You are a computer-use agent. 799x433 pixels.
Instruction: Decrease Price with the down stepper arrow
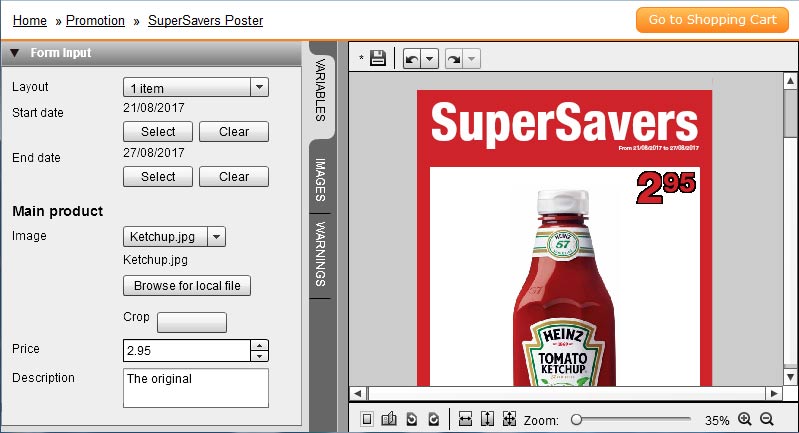coord(259,356)
